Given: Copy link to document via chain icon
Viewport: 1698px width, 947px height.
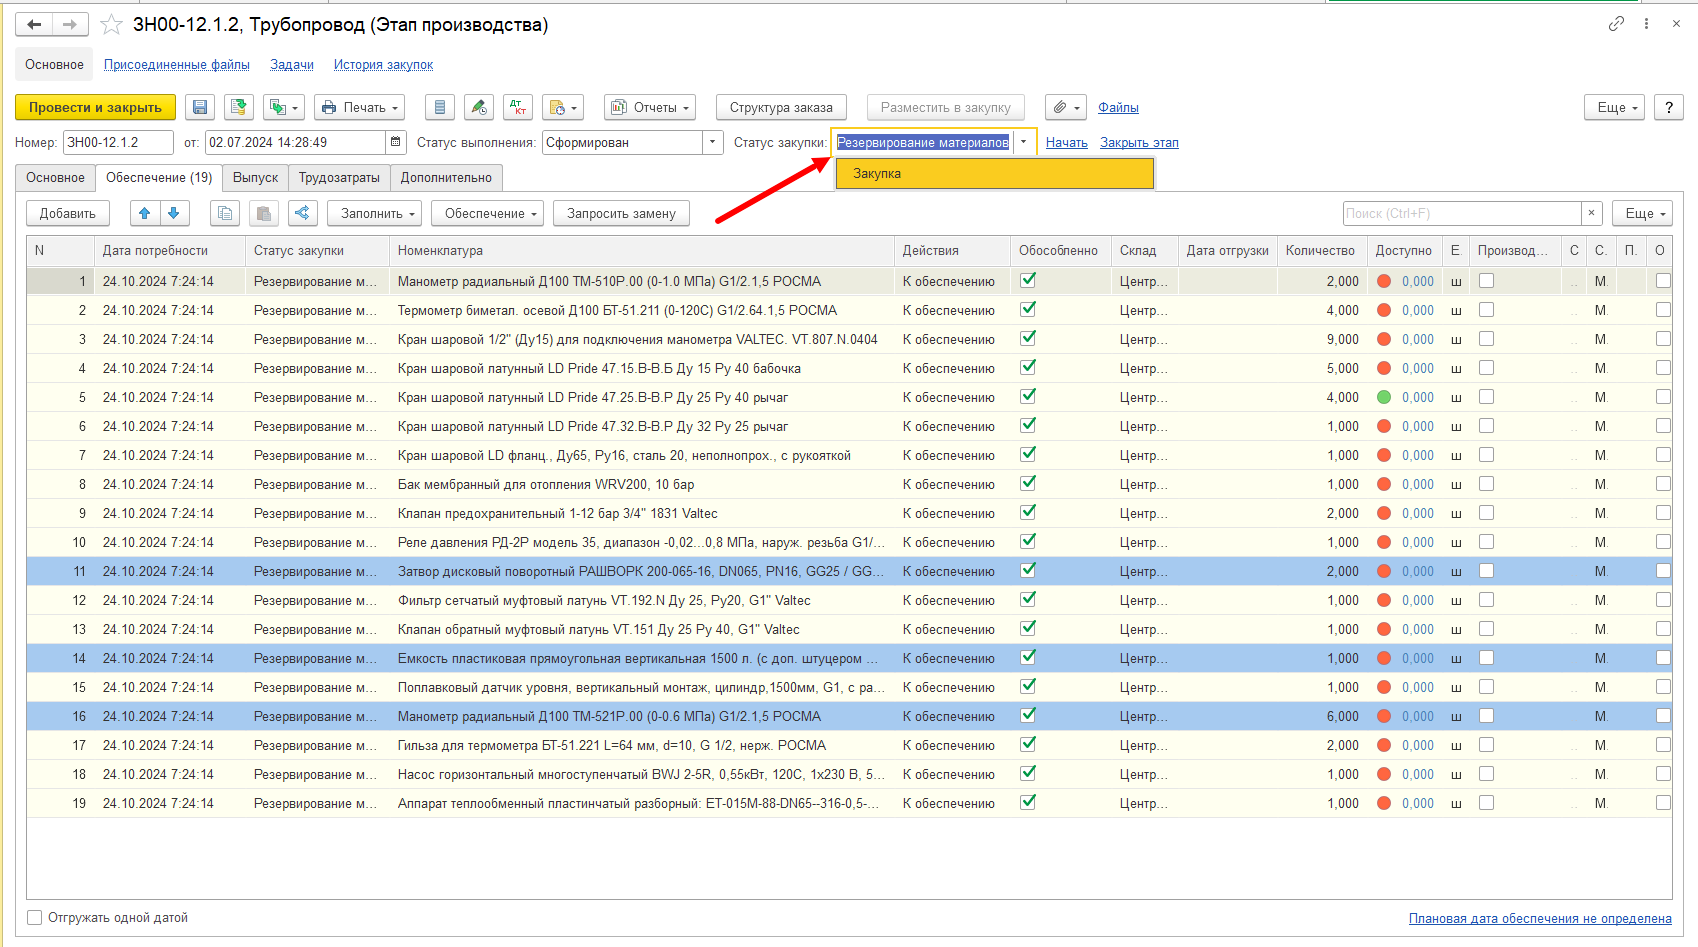Looking at the screenshot, I should pyautogui.click(x=1616, y=24).
